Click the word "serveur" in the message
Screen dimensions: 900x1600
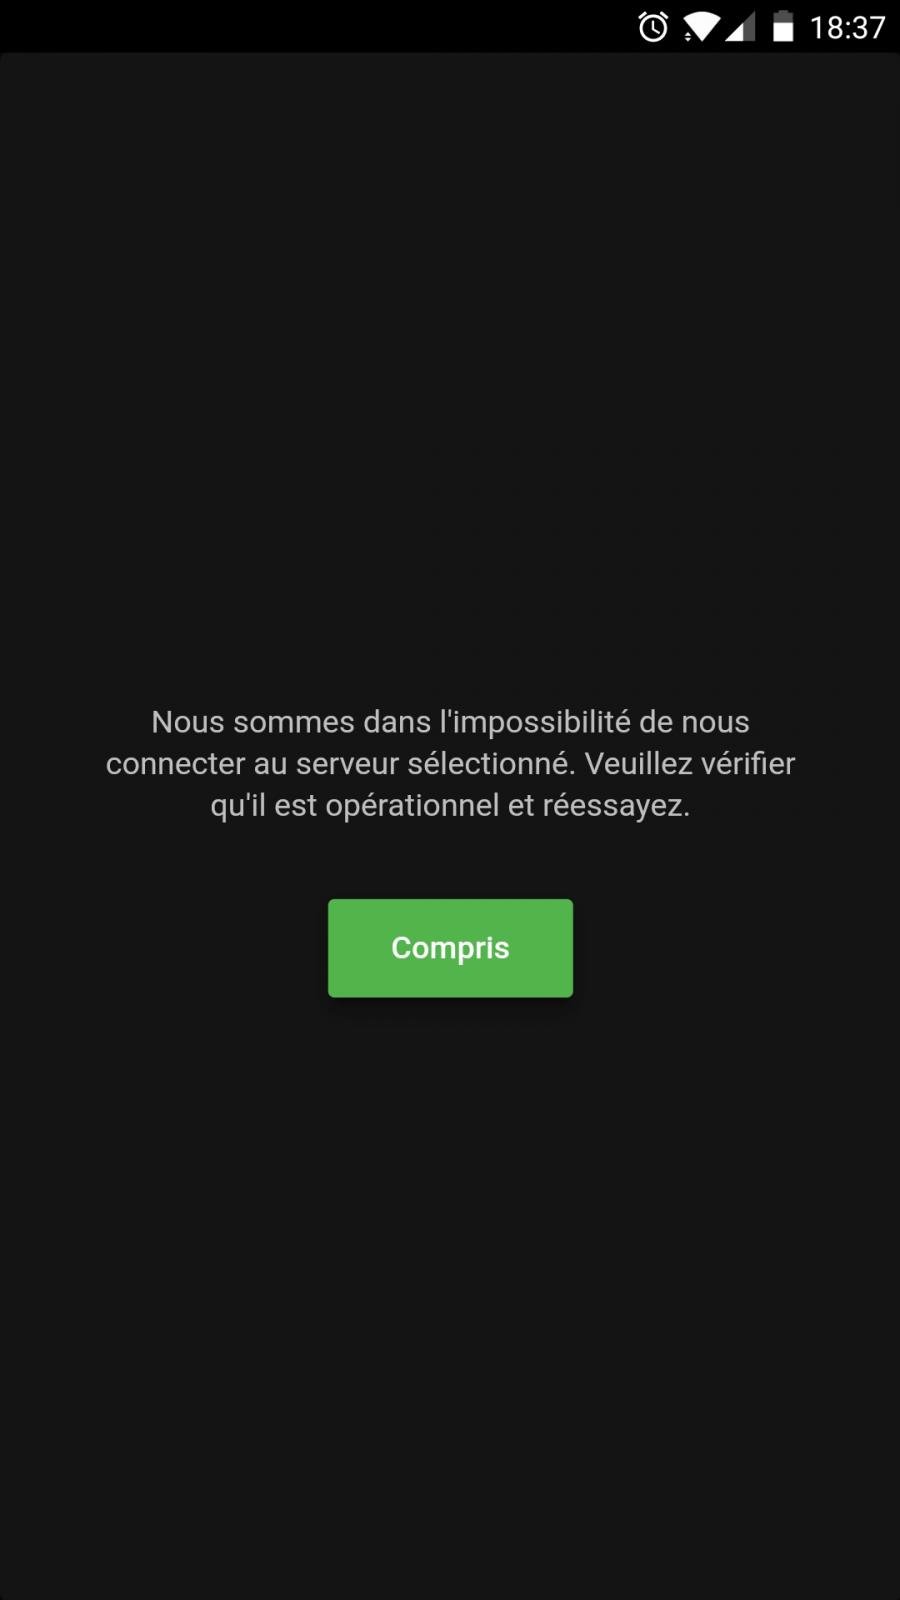coord(348,764)
